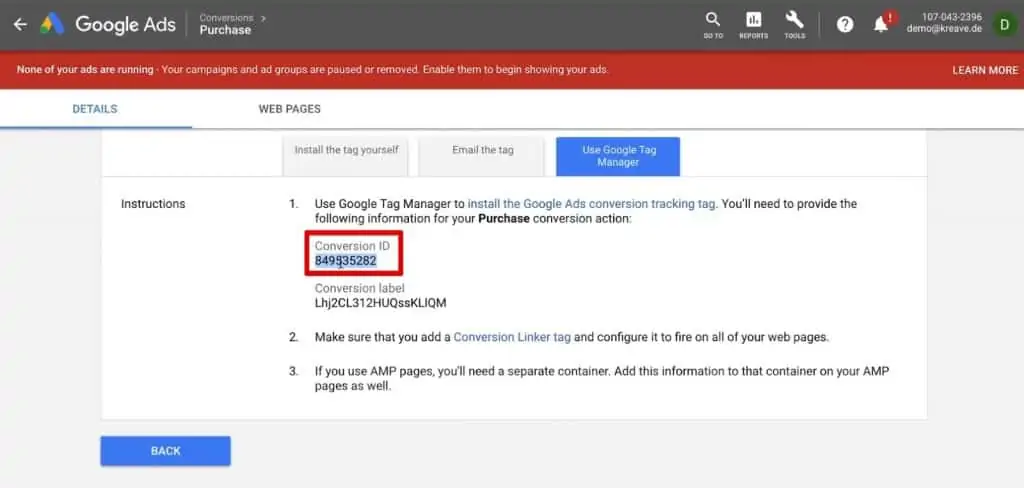Click the Conversion label field label
This screenshot has height=488, width=1024.
click(x=360, y=288)
